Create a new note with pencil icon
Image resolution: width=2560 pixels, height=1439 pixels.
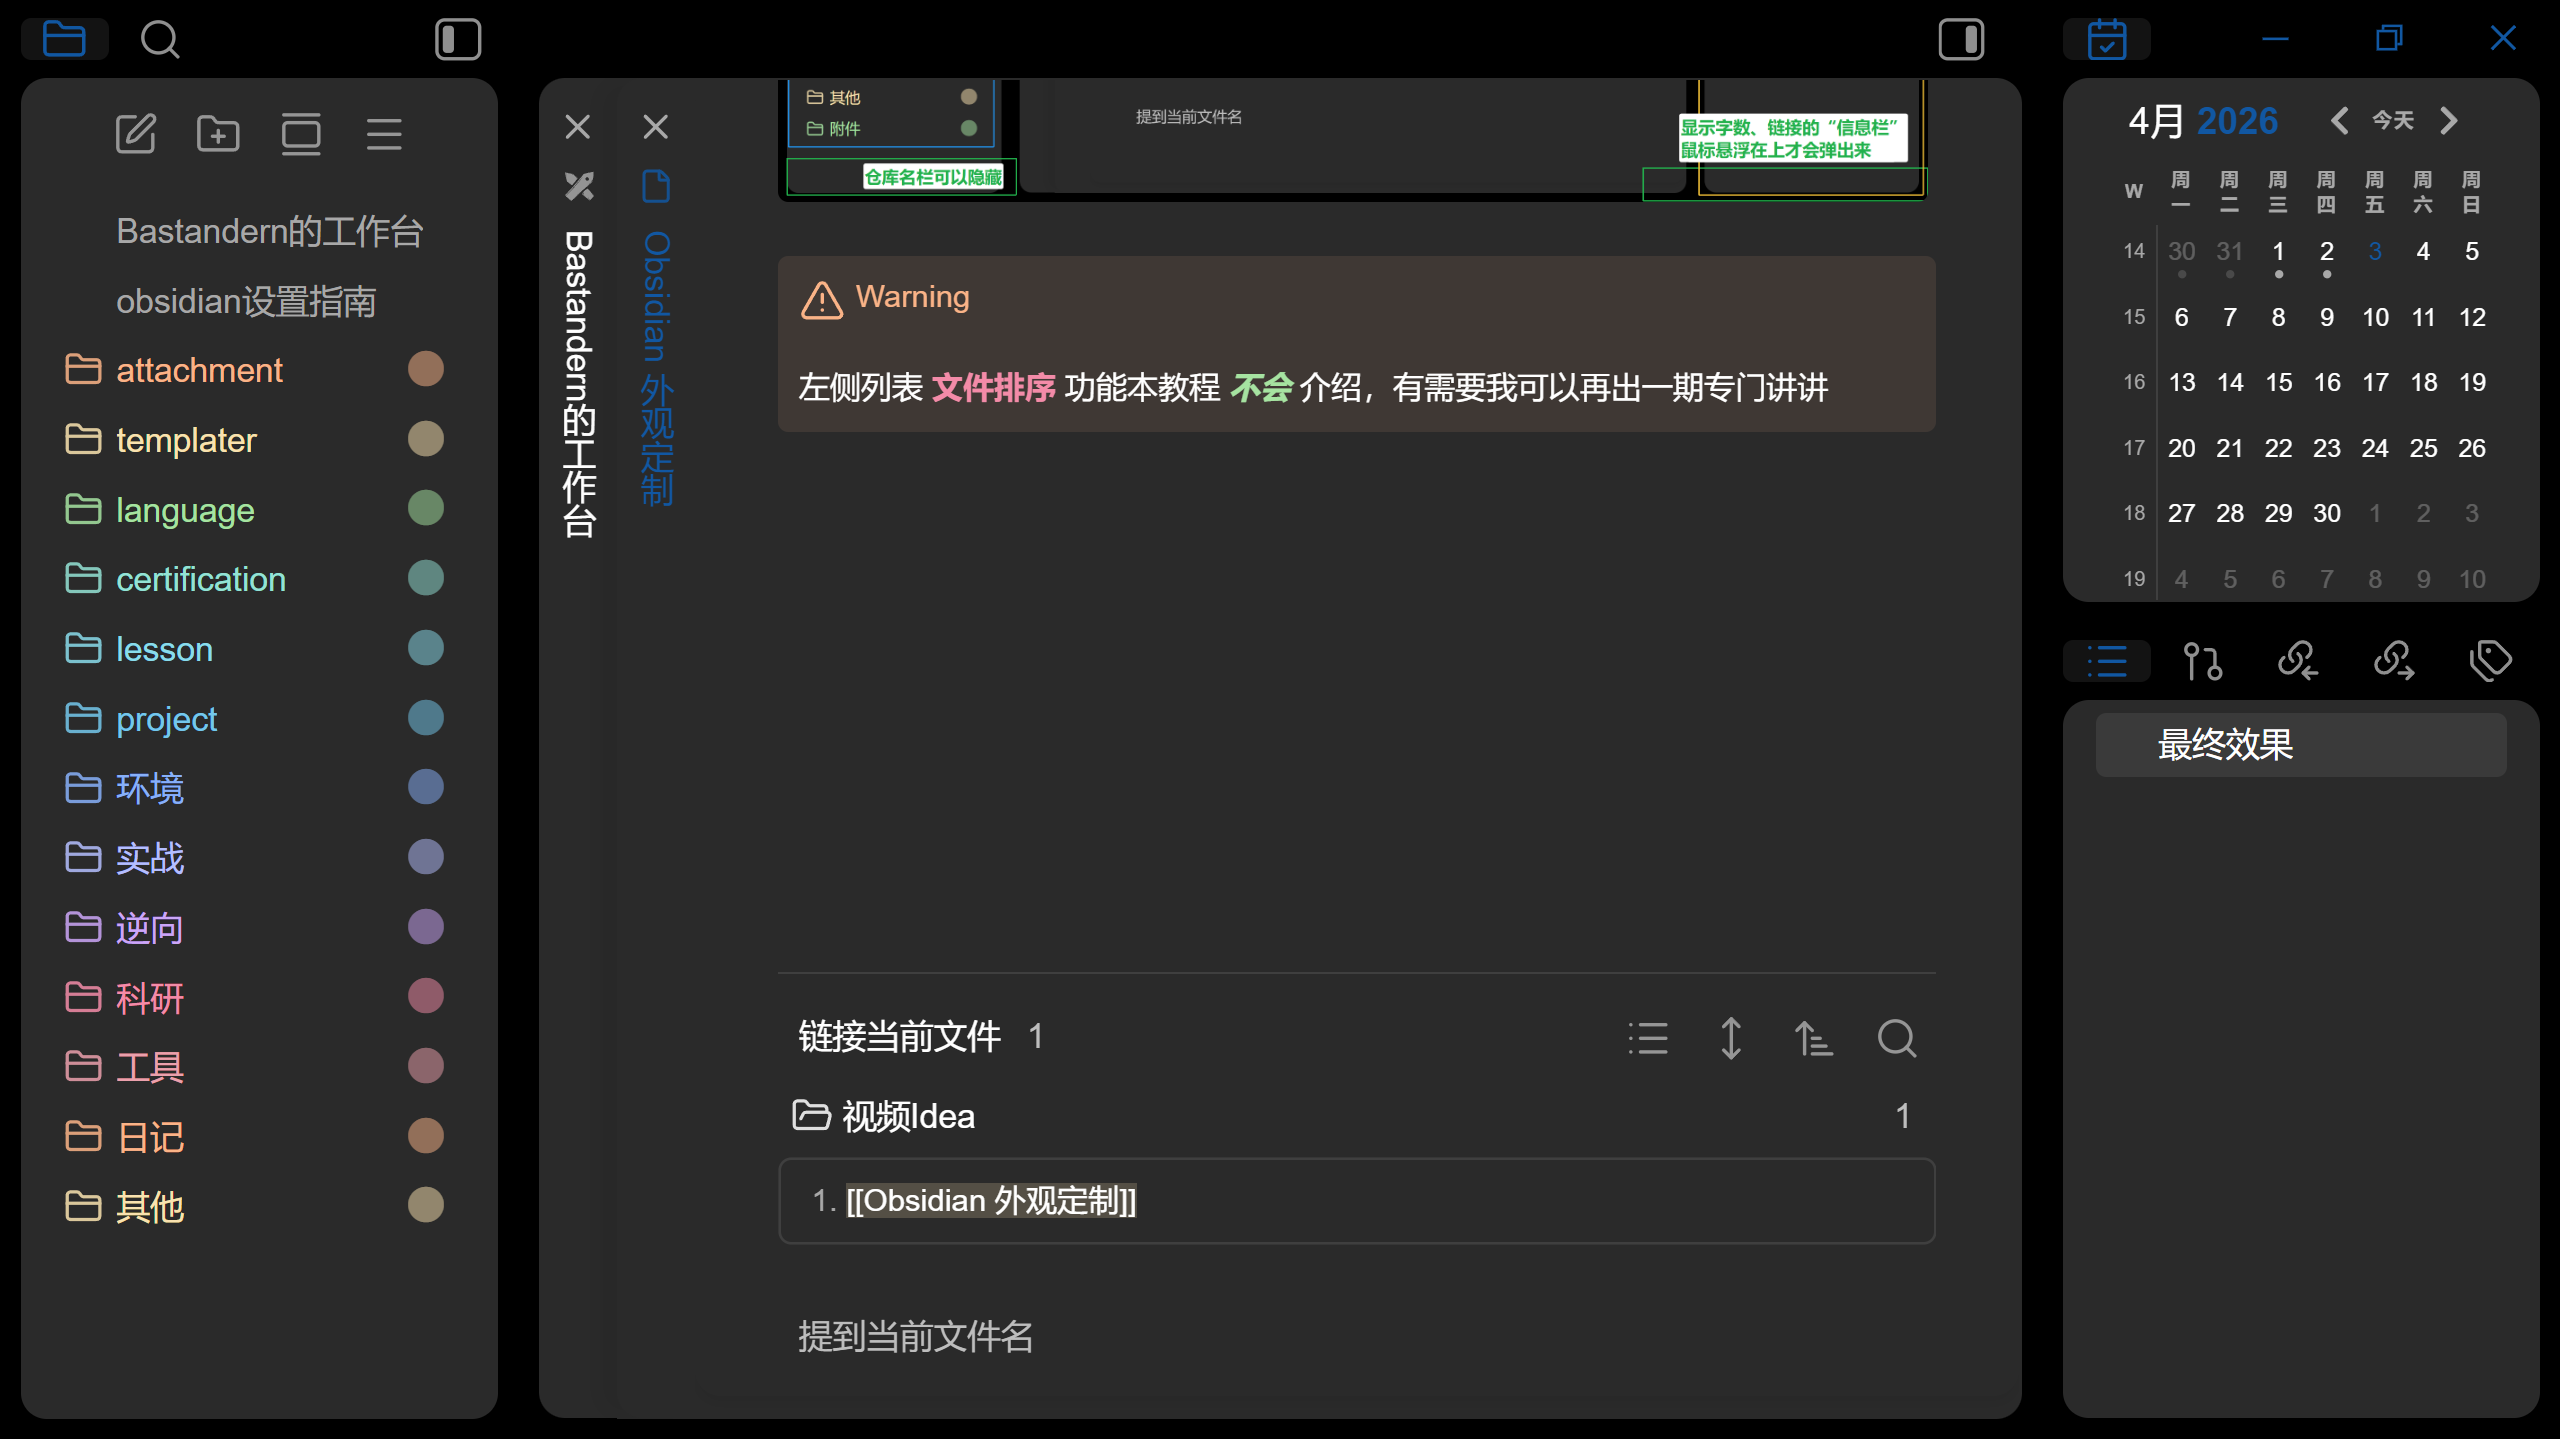pos(136,134)
